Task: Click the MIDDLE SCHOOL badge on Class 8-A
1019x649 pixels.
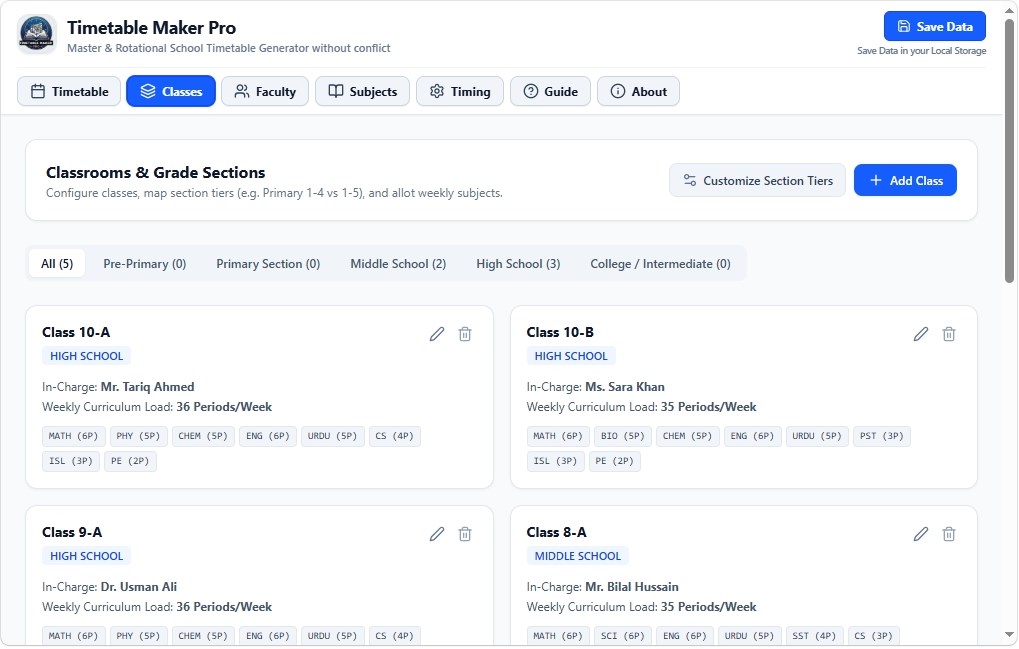Action: pos(578,556)
